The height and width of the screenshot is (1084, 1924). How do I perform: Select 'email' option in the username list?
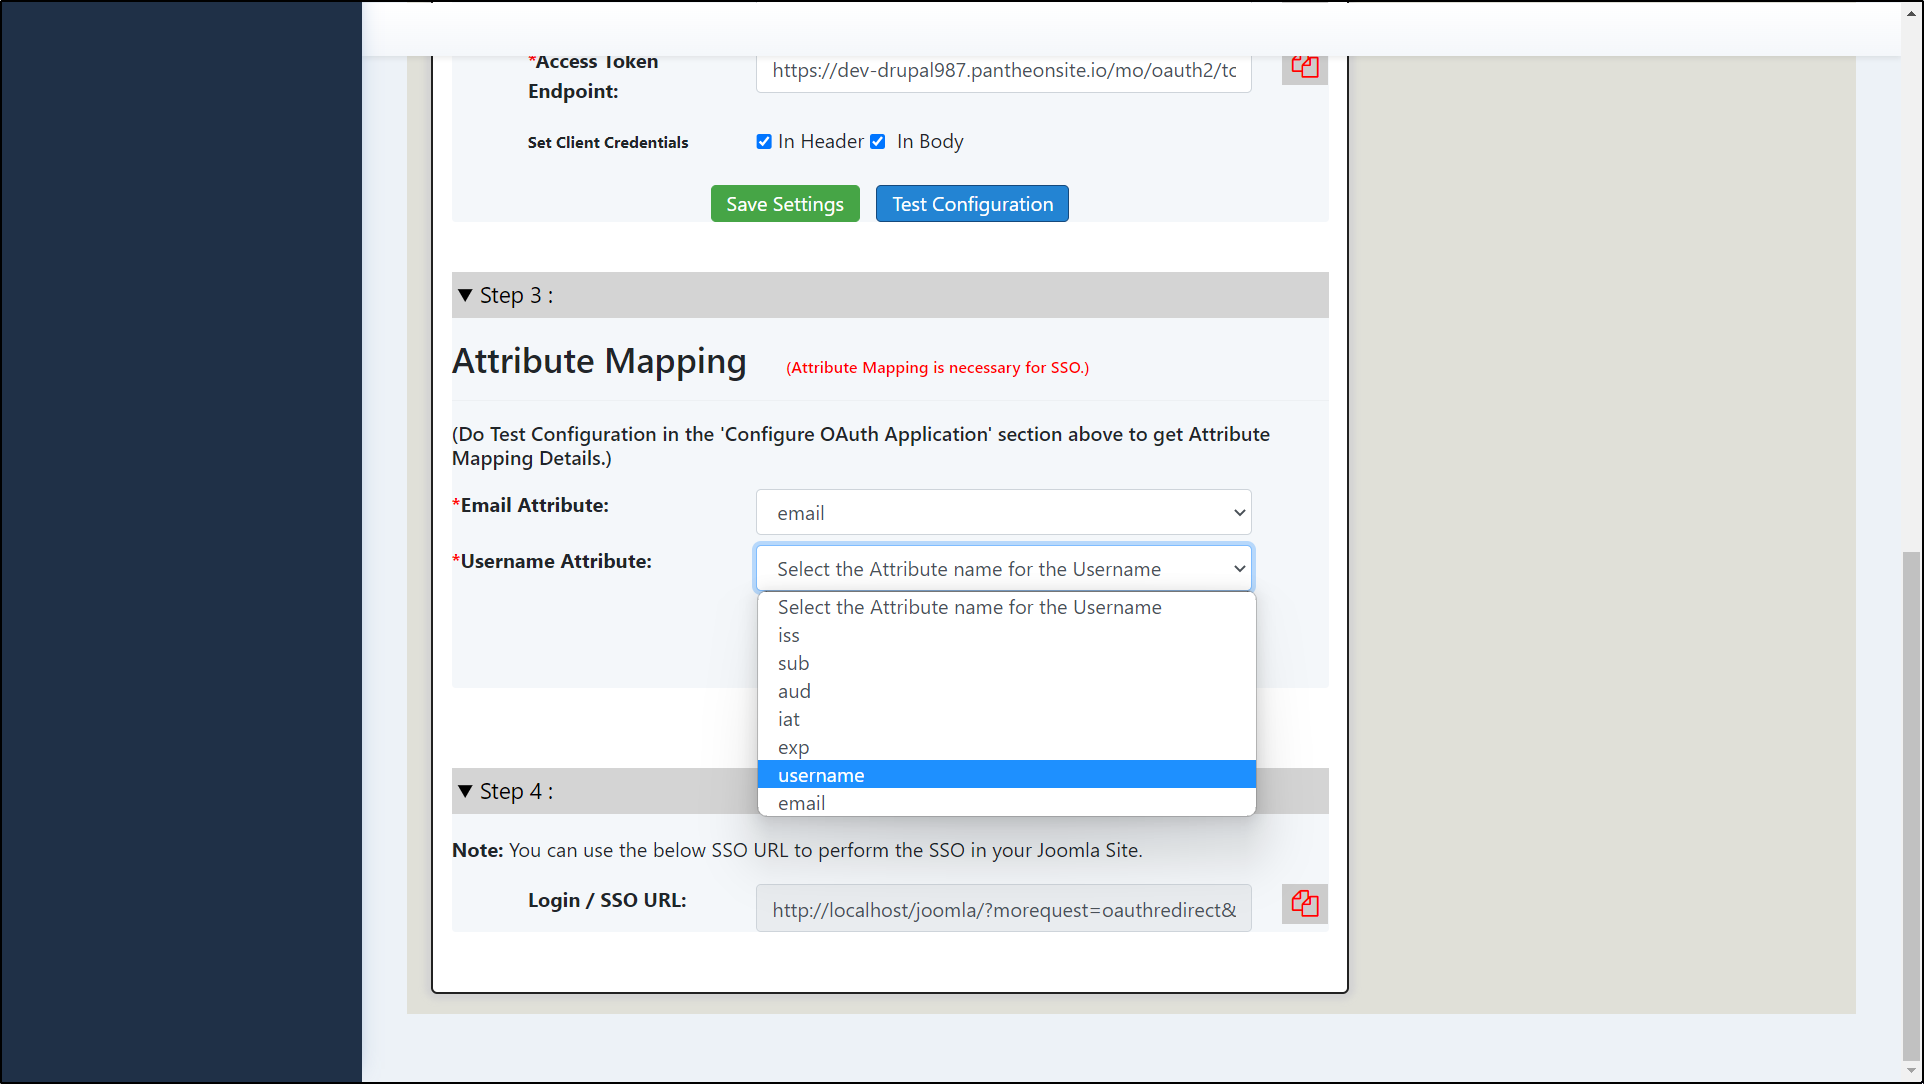tap(802, 803)
